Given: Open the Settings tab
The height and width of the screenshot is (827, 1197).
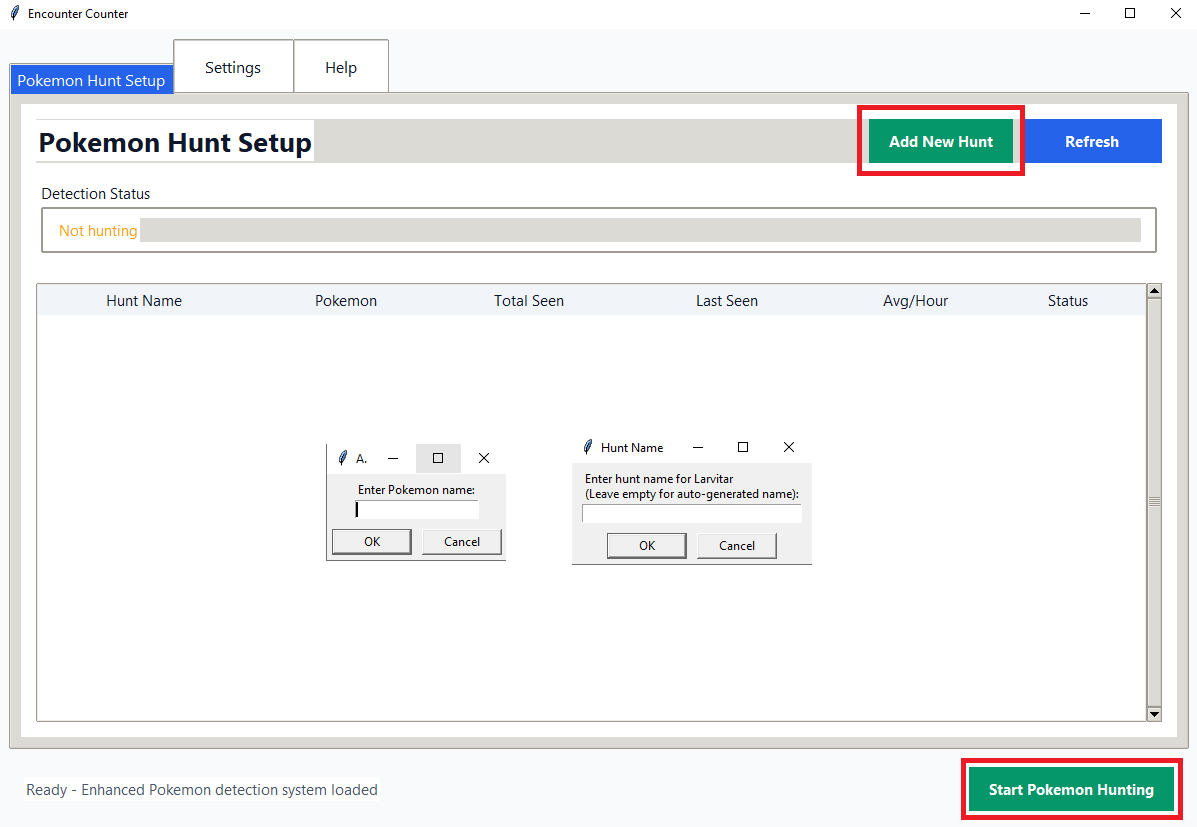Looking at the screenshot, I should tap(233, 67).
